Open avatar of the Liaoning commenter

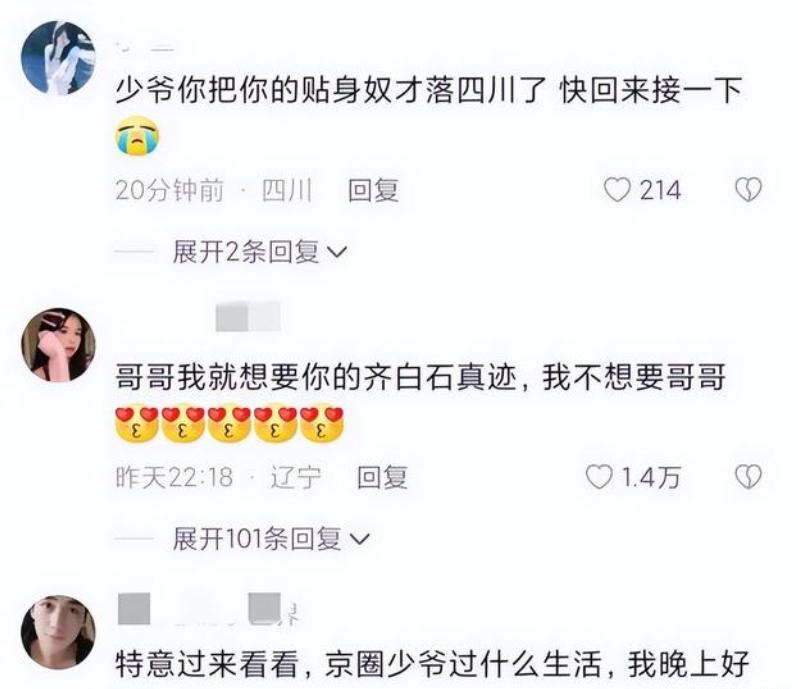pos(59,345)
